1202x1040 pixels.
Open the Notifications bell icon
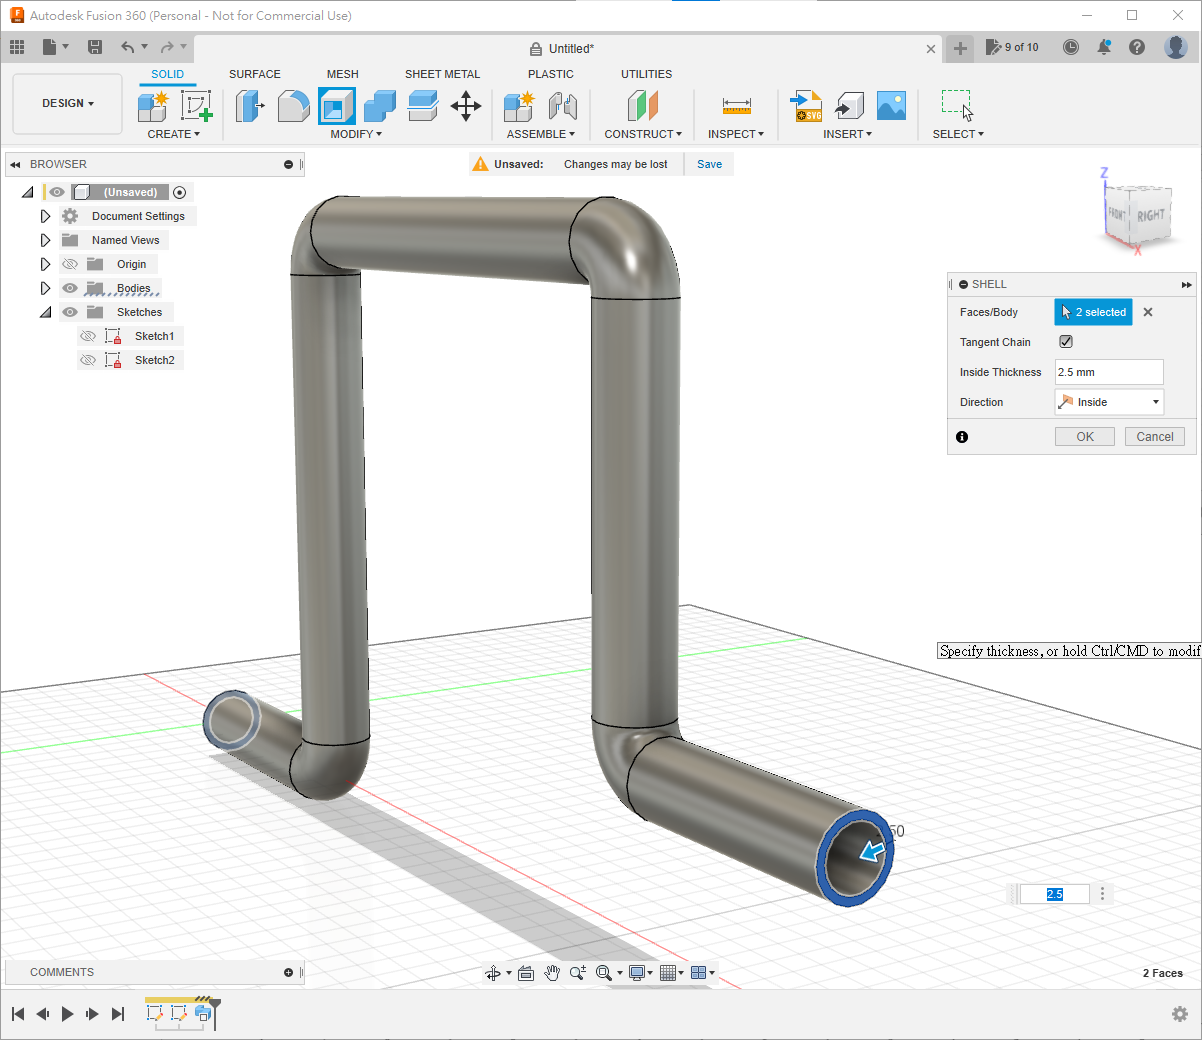pos(1104,47)
